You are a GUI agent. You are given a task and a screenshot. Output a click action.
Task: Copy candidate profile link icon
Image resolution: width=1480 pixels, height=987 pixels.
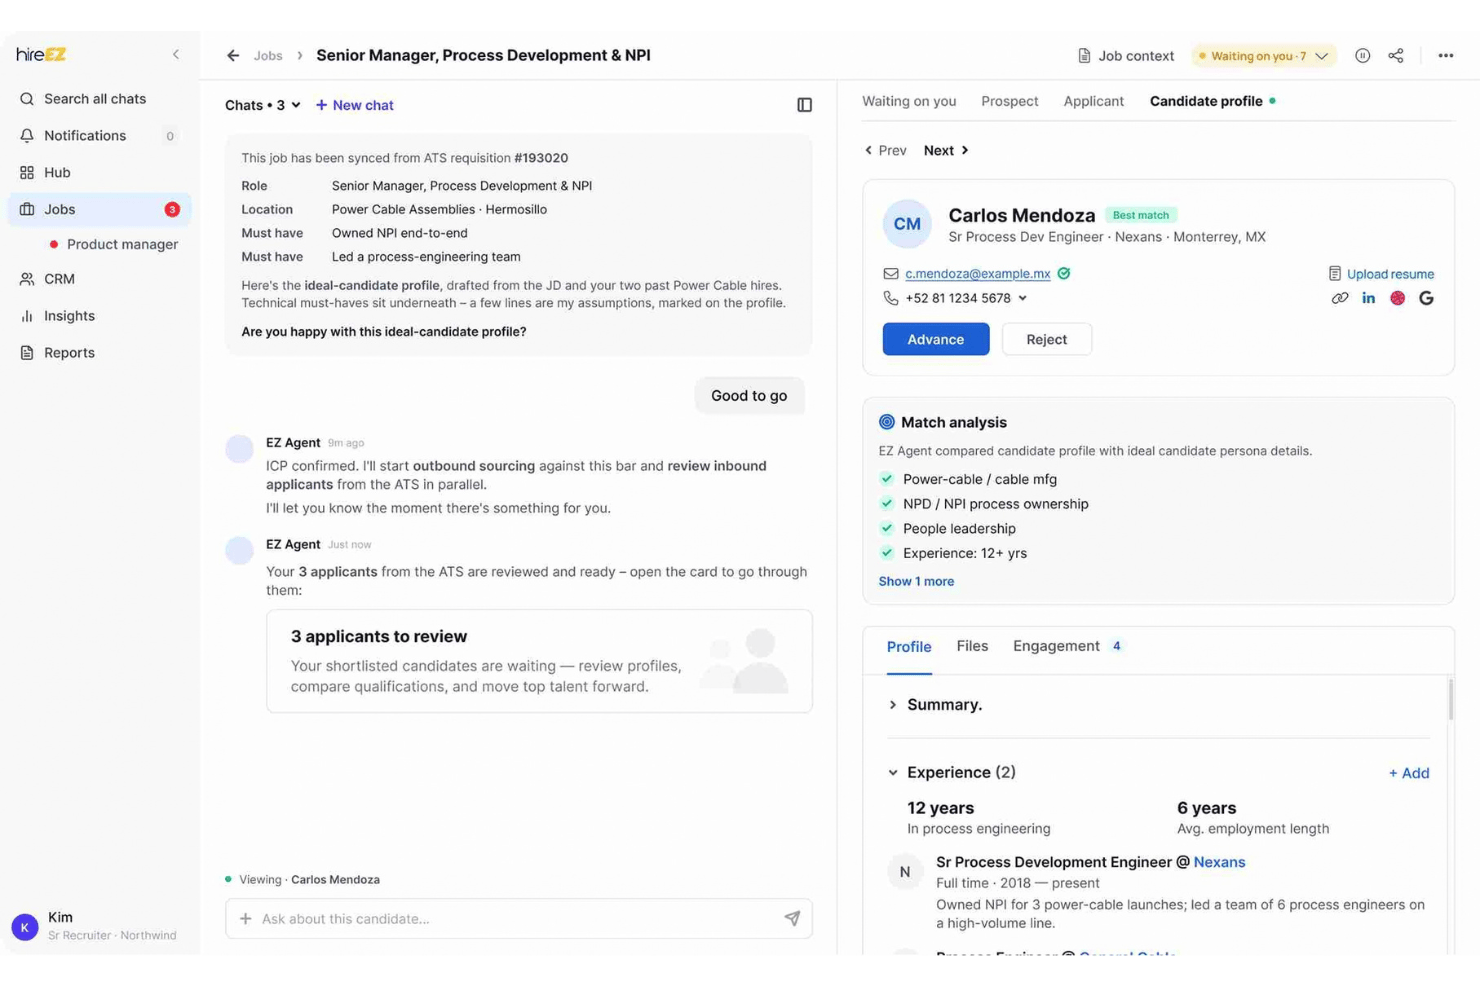(1340, 298)
